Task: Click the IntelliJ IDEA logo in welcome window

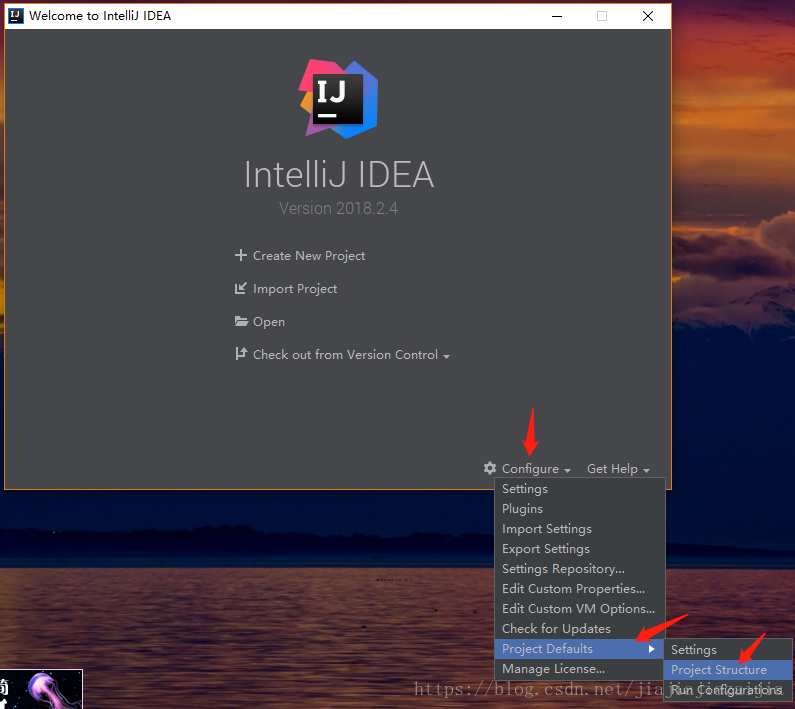Action: point(339,99)
